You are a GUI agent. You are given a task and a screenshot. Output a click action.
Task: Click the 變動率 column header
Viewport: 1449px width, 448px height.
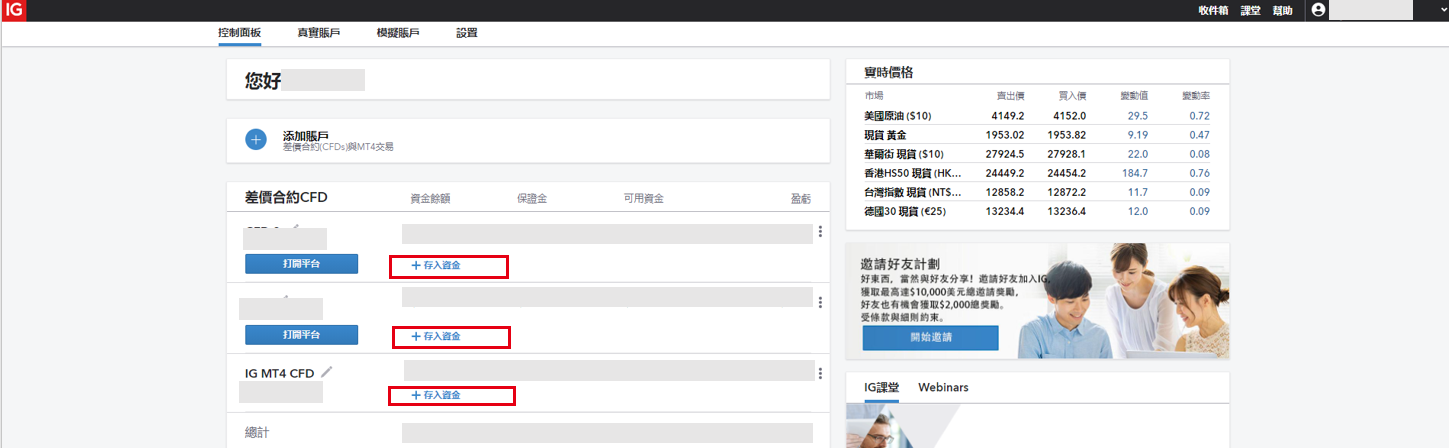(x=1196, y=96)
